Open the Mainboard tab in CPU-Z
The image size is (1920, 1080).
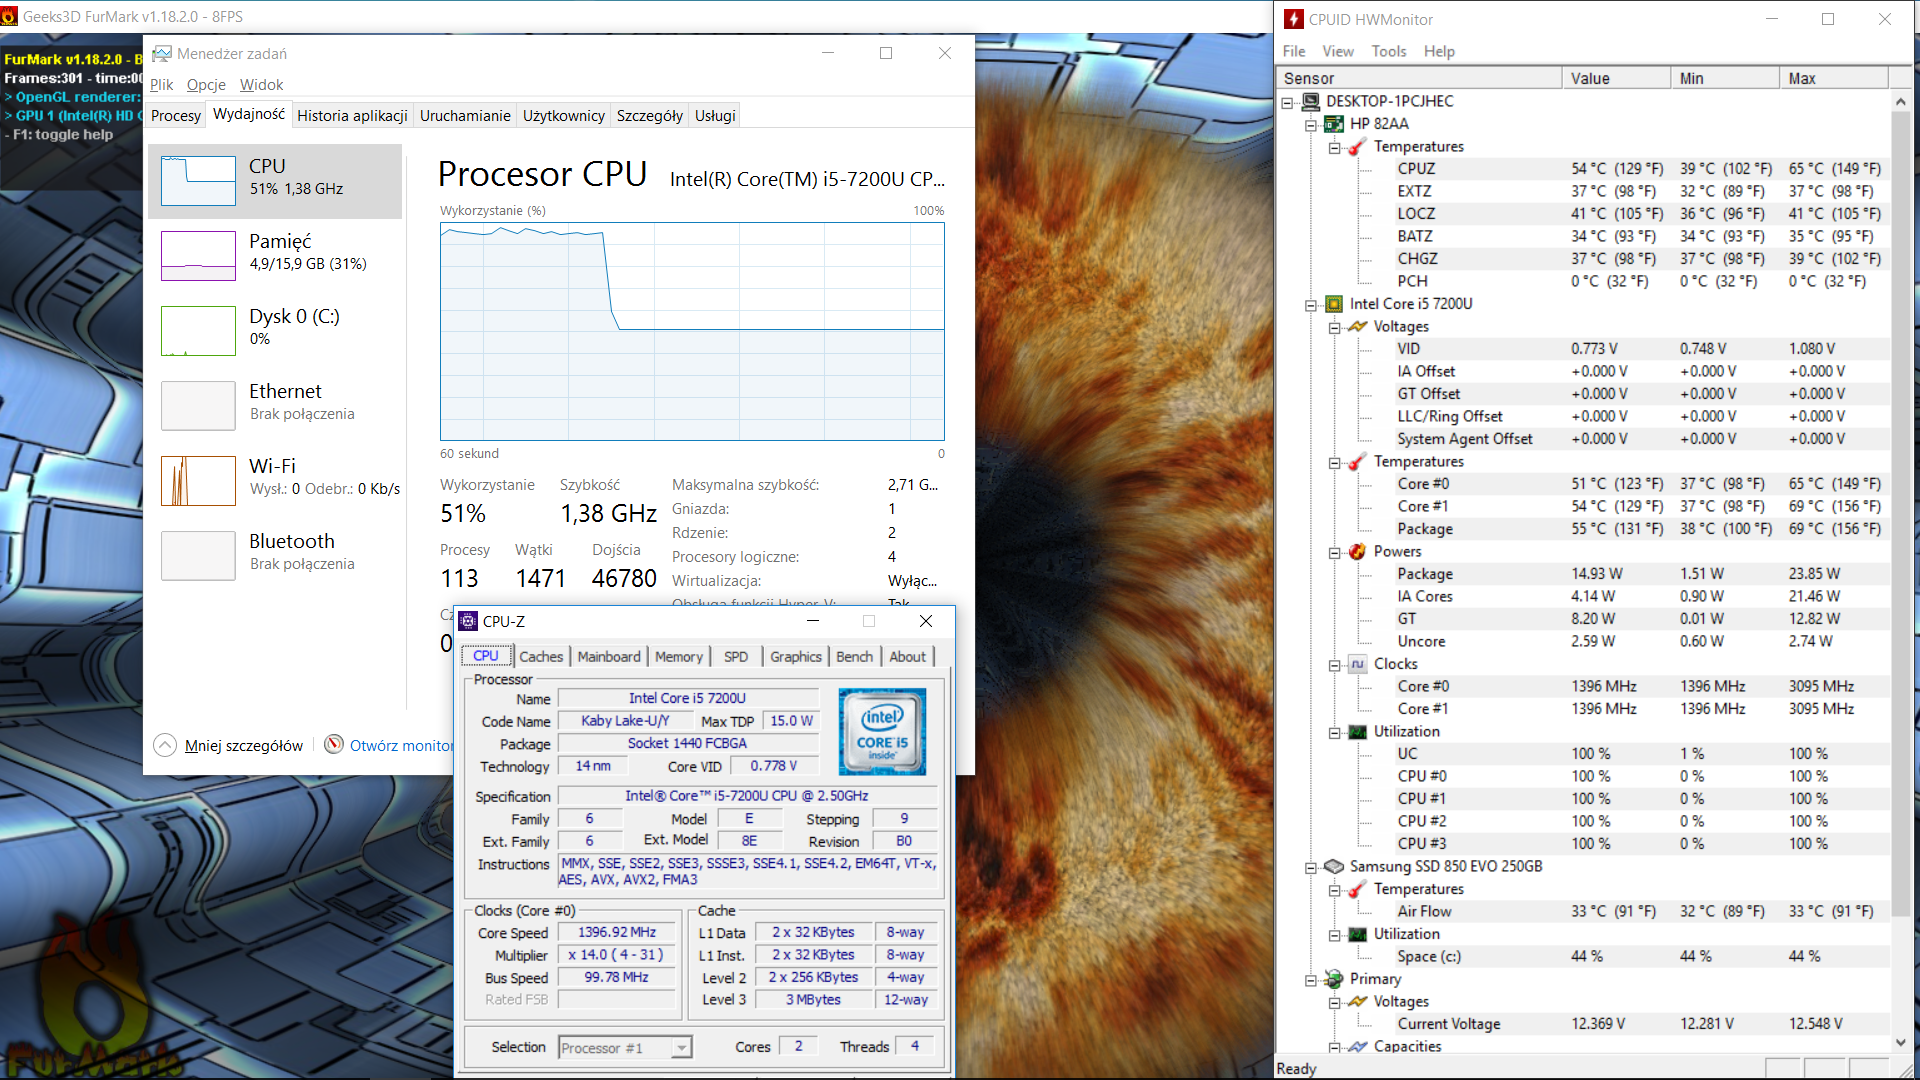click(609, 656)
